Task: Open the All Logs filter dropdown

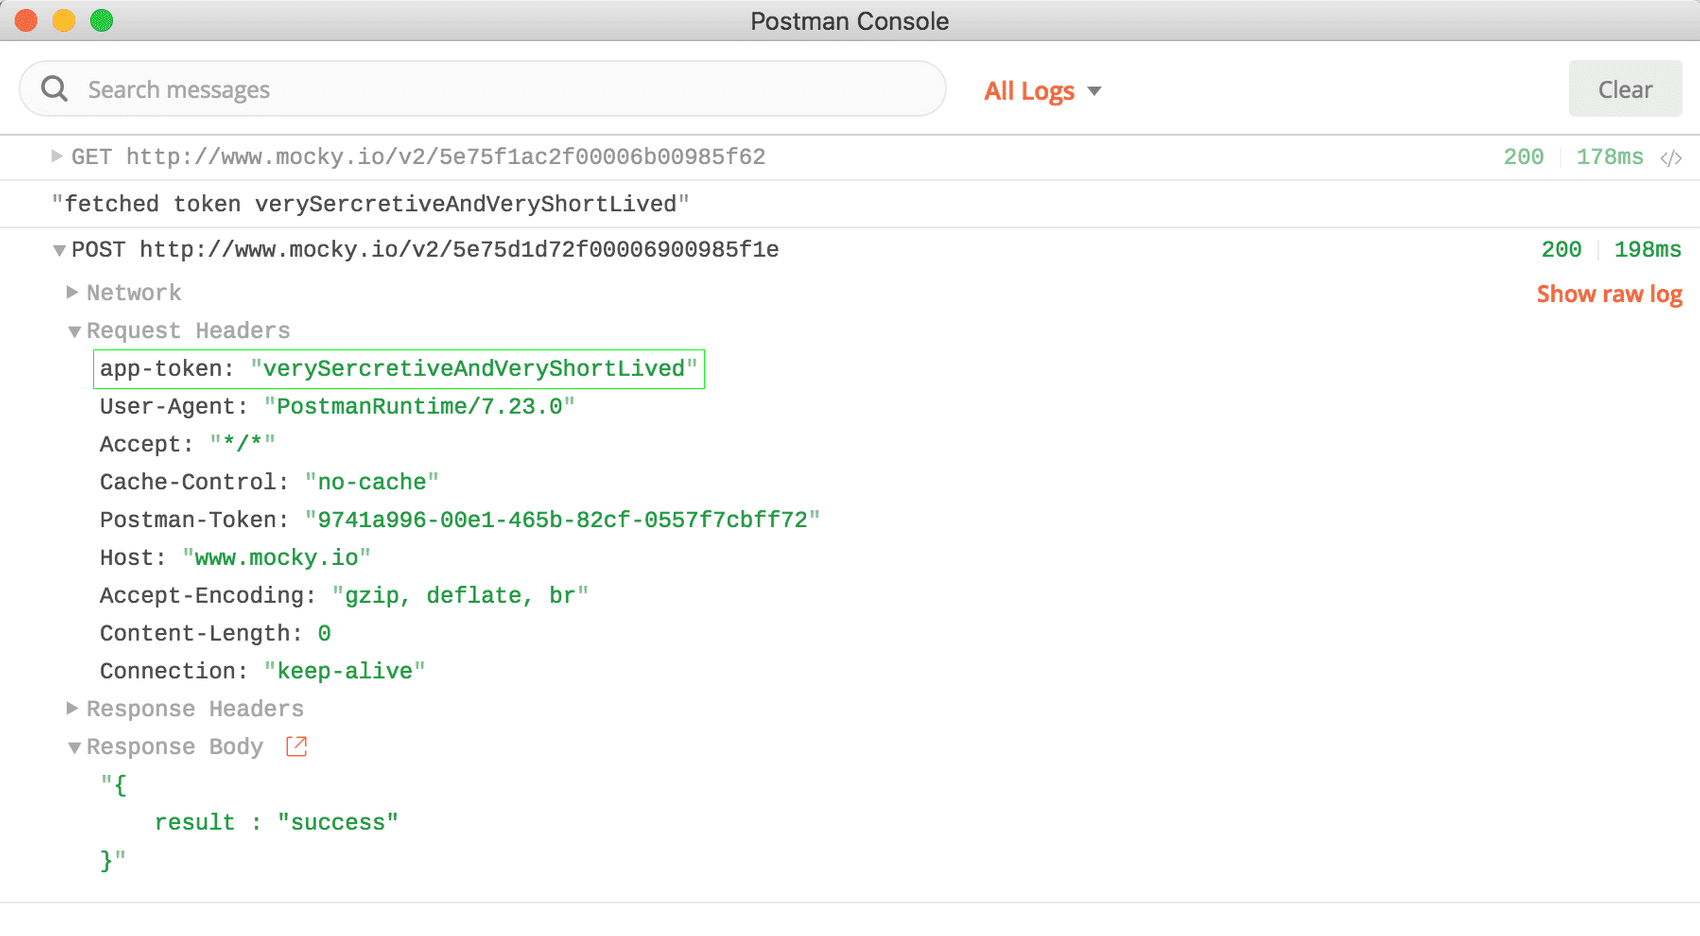Action: [x=1042, y=91]
